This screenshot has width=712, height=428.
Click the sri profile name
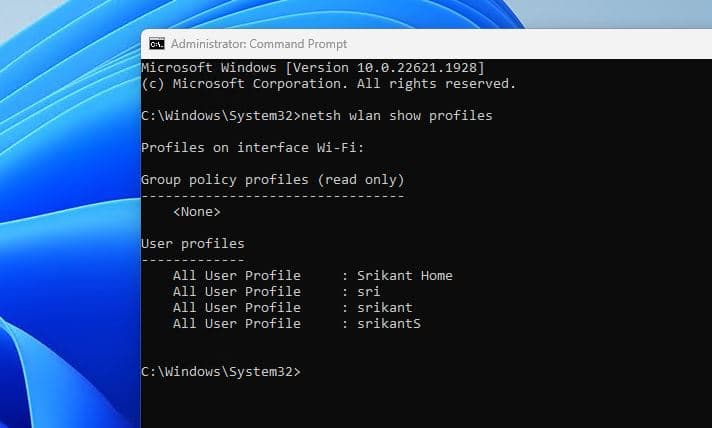(369, 291)
